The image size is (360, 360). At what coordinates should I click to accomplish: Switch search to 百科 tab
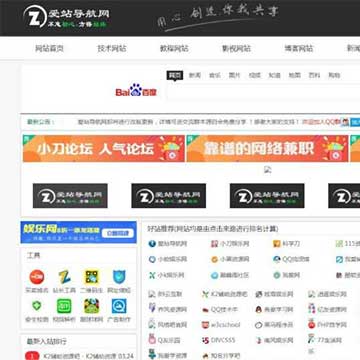tap(314, 76)
